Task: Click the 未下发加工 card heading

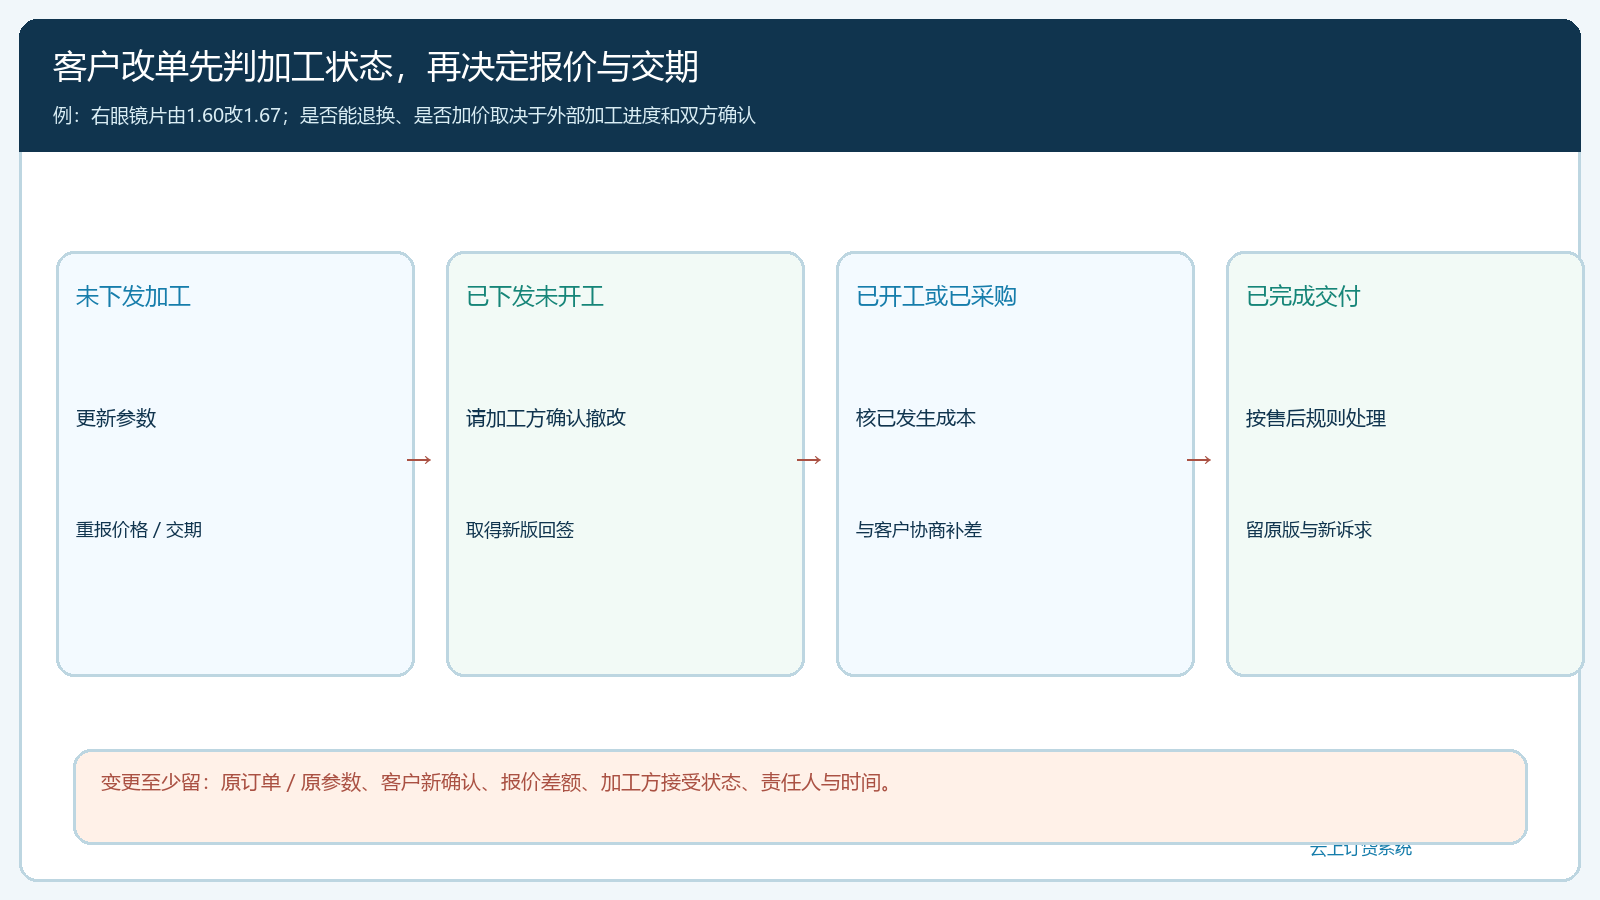Action: (134, 297)
